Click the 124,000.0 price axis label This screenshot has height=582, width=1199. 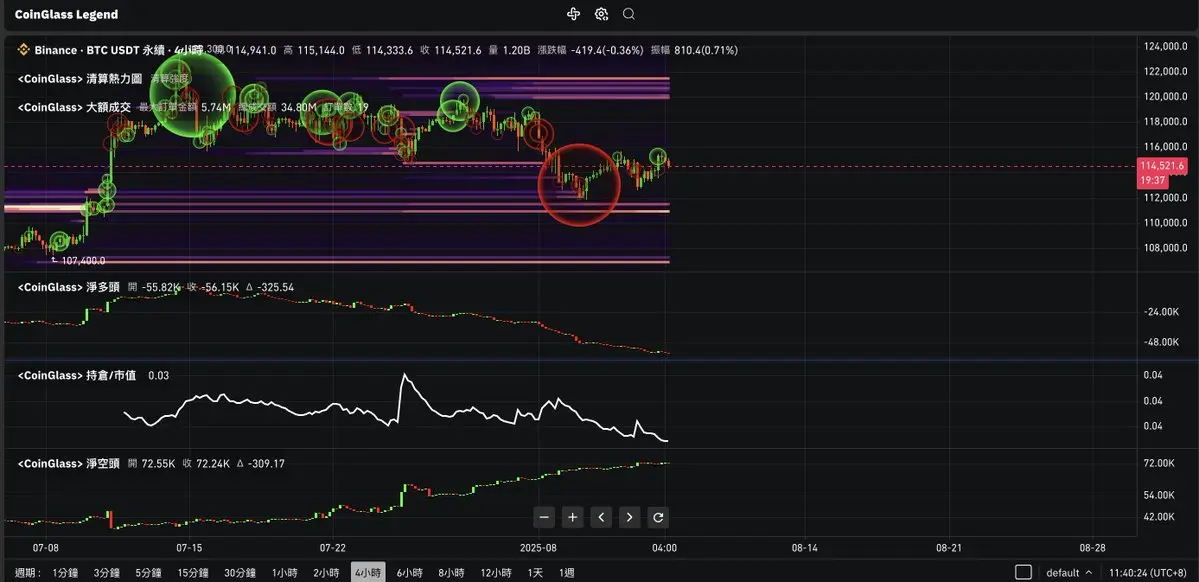[x=1165, y=47]
